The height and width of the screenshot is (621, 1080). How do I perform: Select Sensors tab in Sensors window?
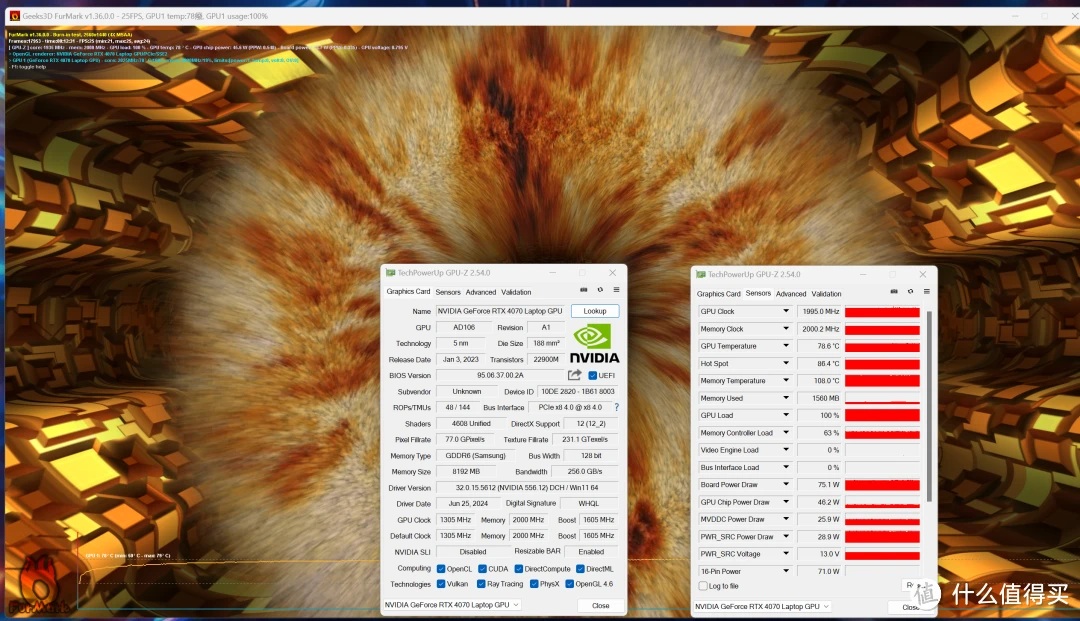point(758,293)
